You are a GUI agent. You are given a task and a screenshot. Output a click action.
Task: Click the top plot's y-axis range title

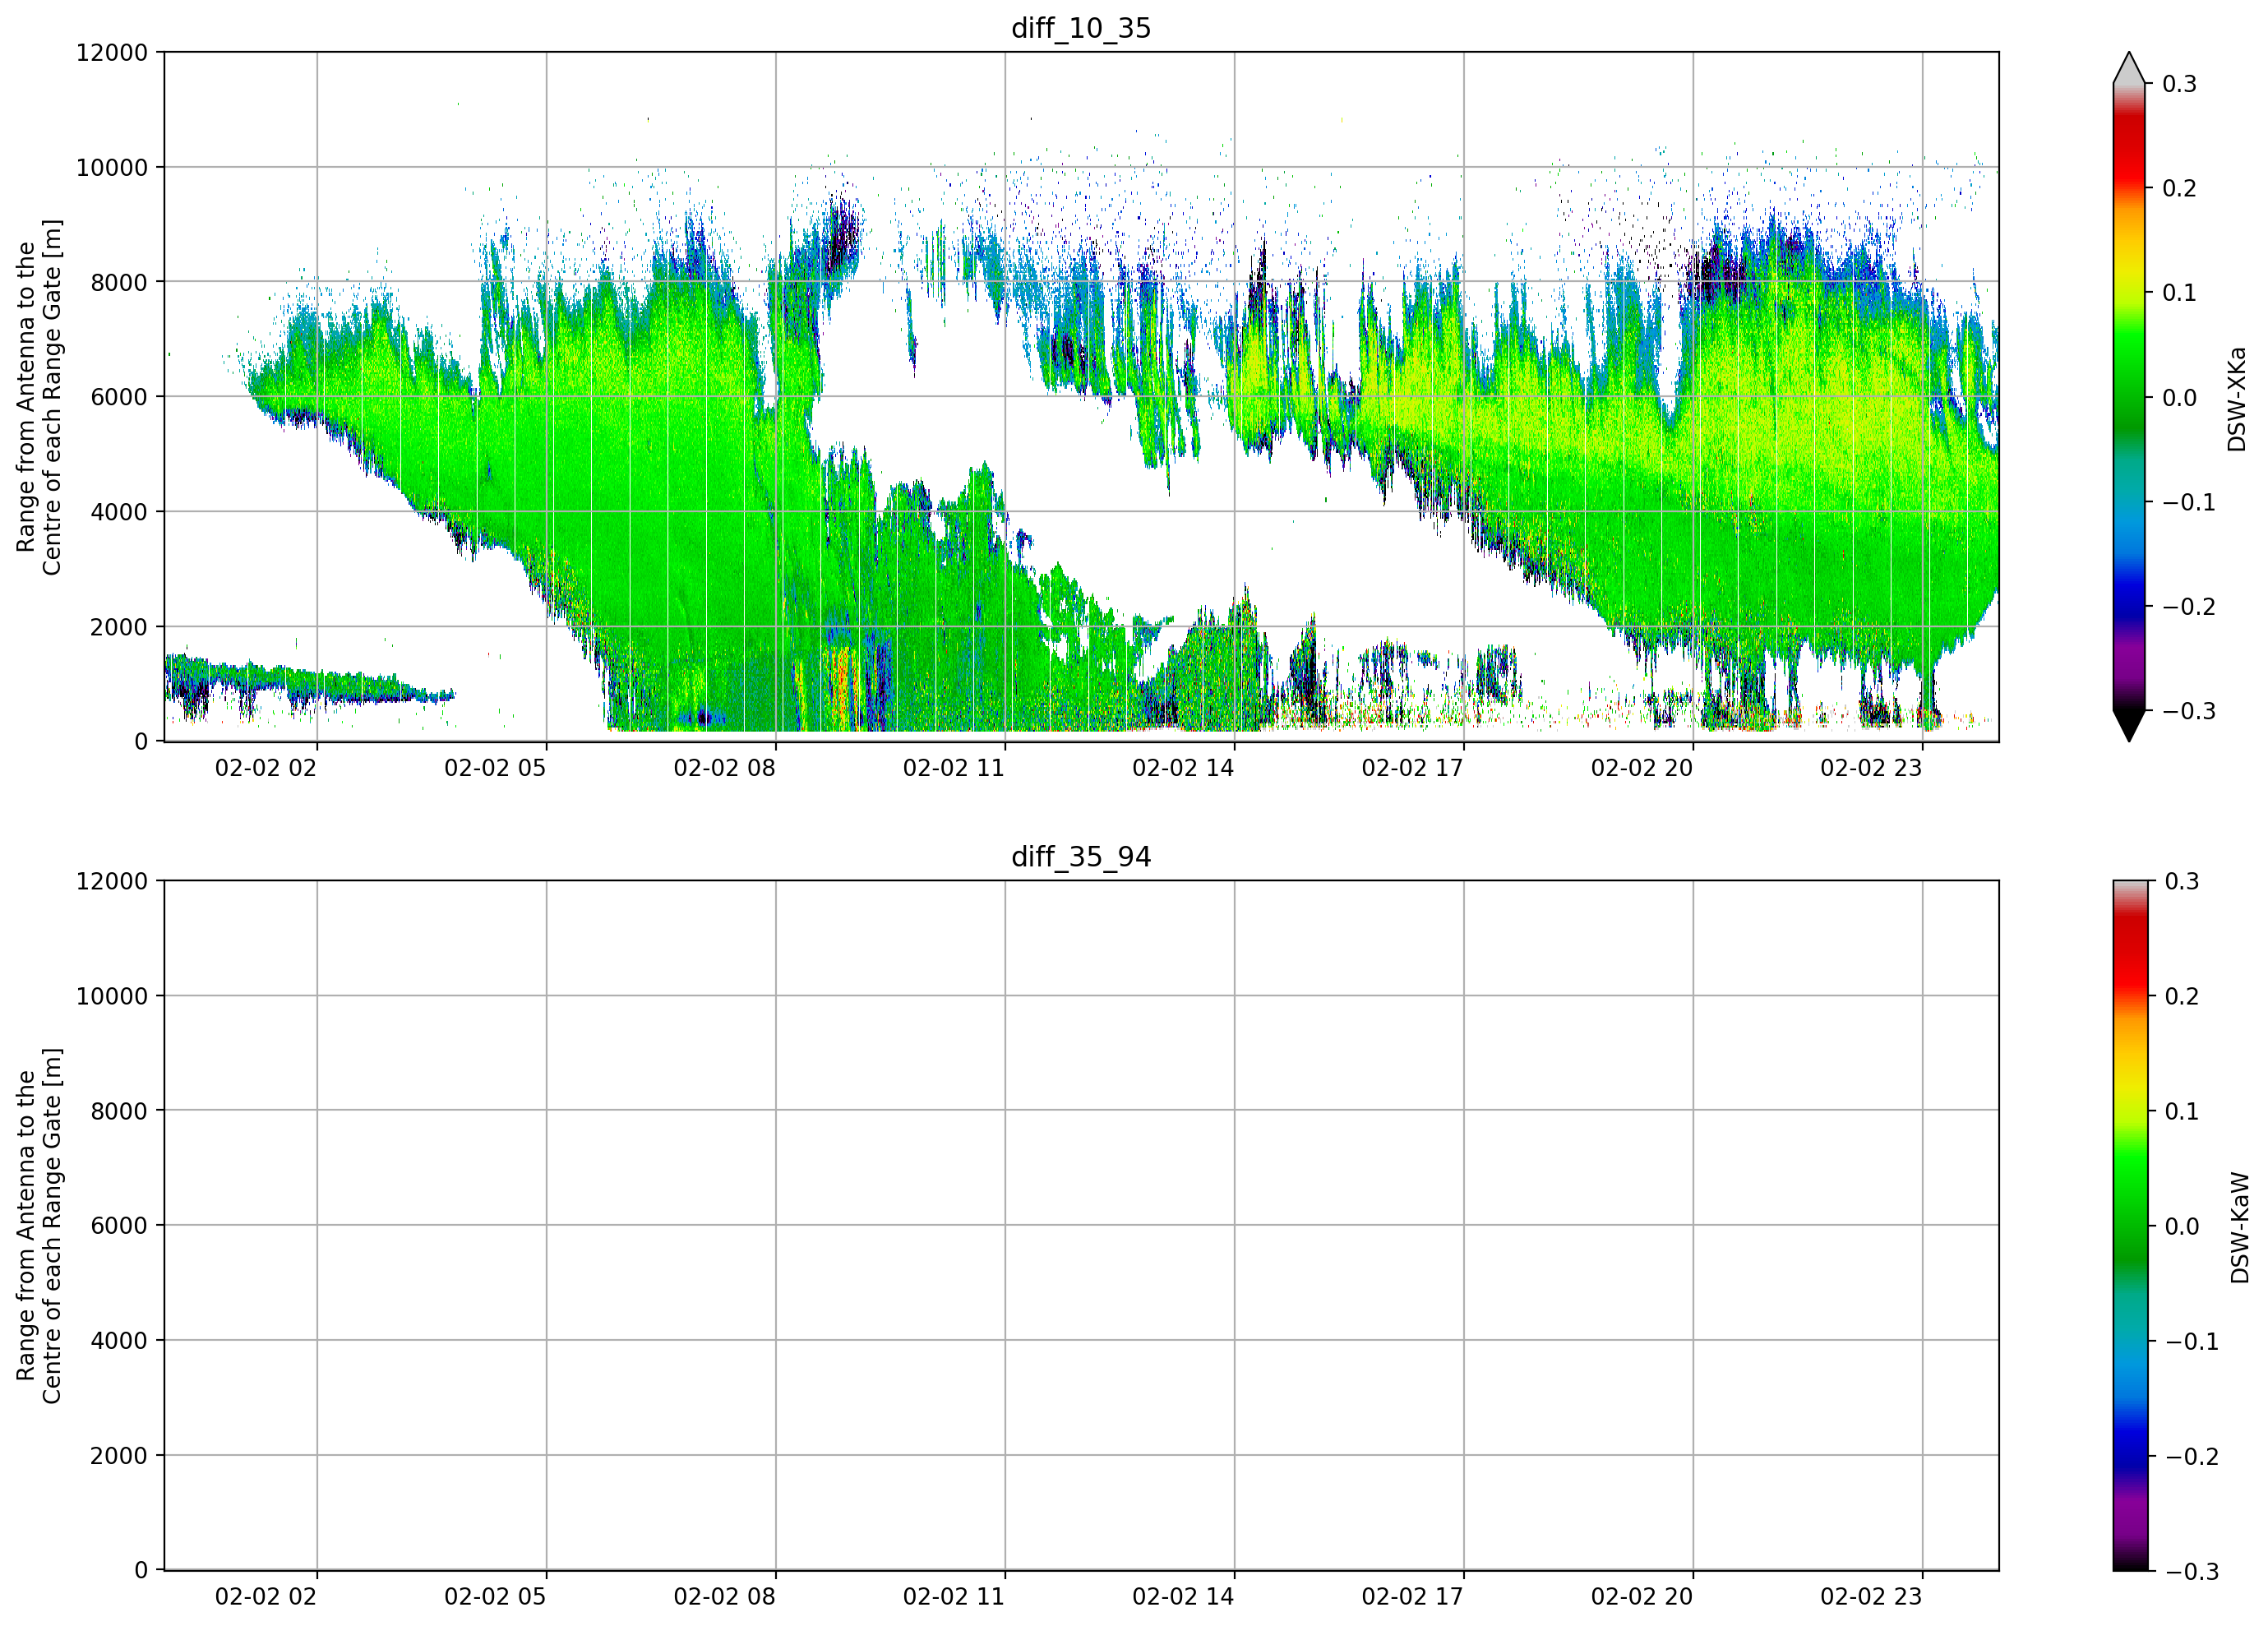39,397
